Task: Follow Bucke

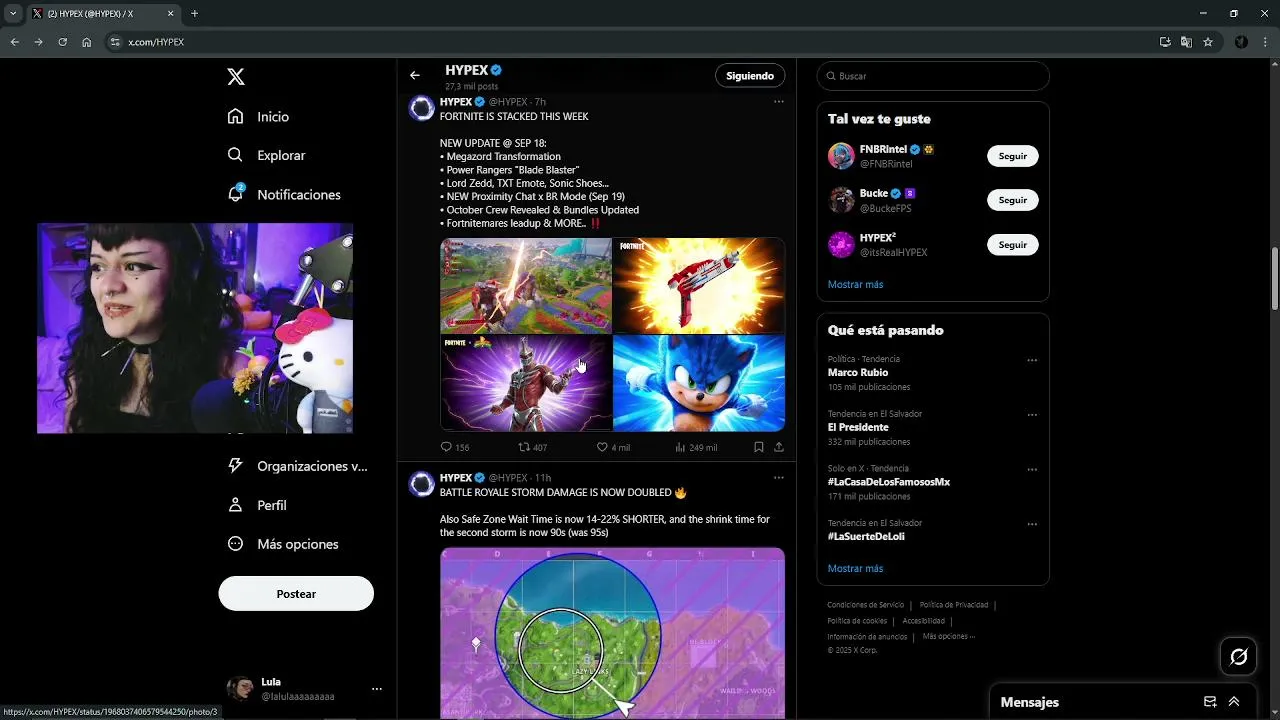Action: click(1012, 200)
